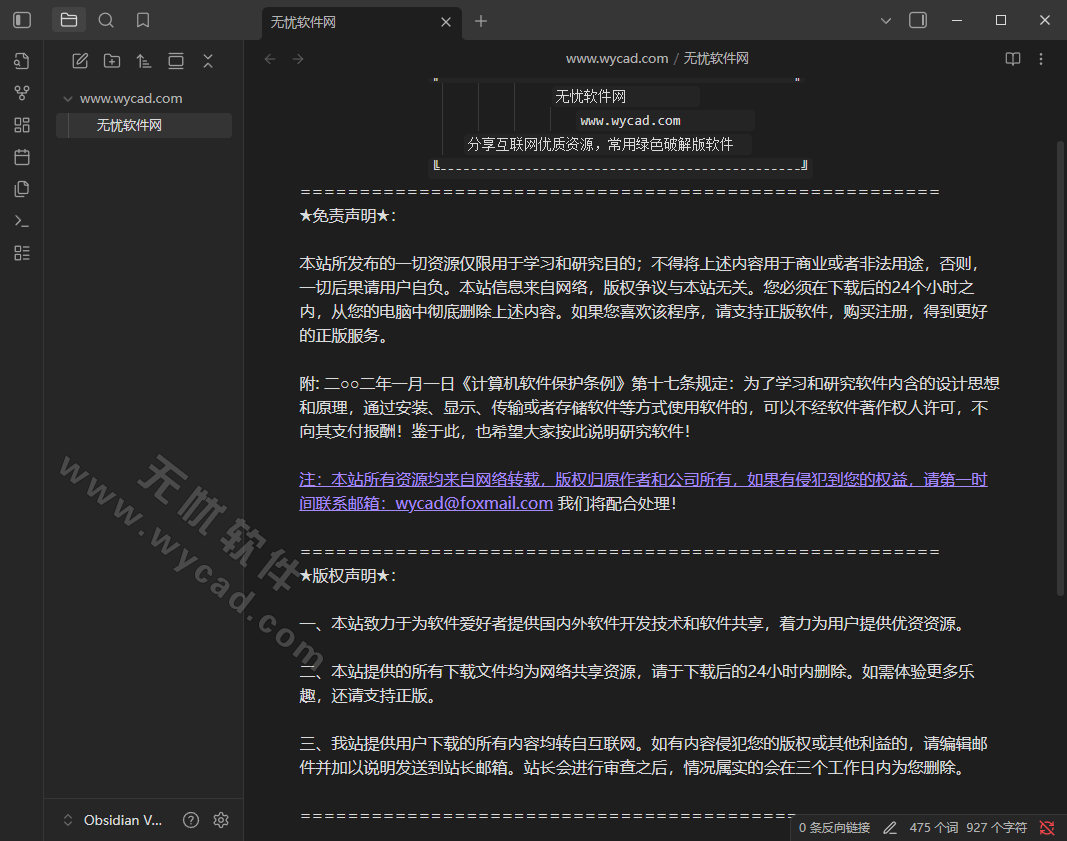The height and width of the screenshot is (841, 1067).
Task: Open the note's more options menu
Action: click(x=1041, y=58)
